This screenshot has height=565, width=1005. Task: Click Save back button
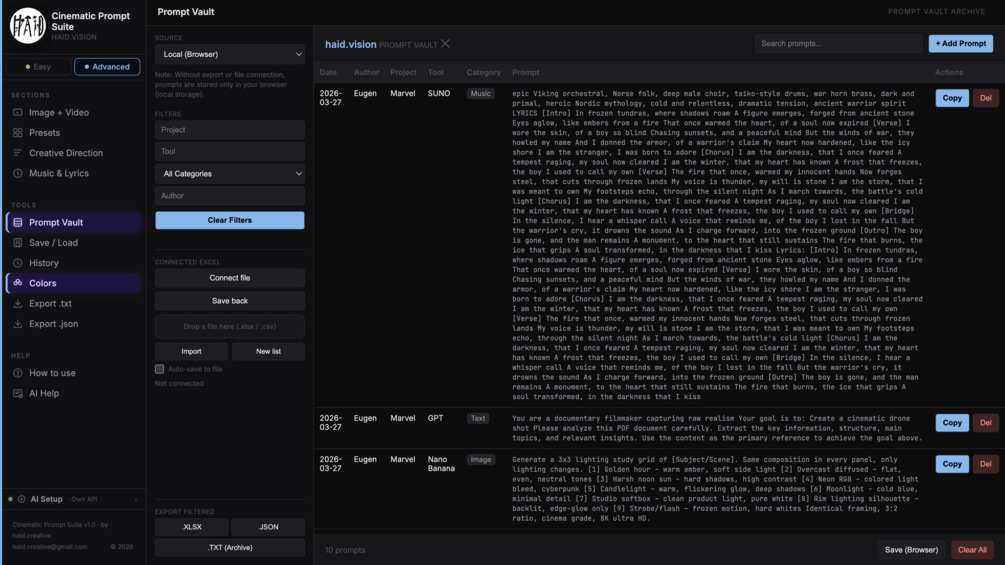229,301
